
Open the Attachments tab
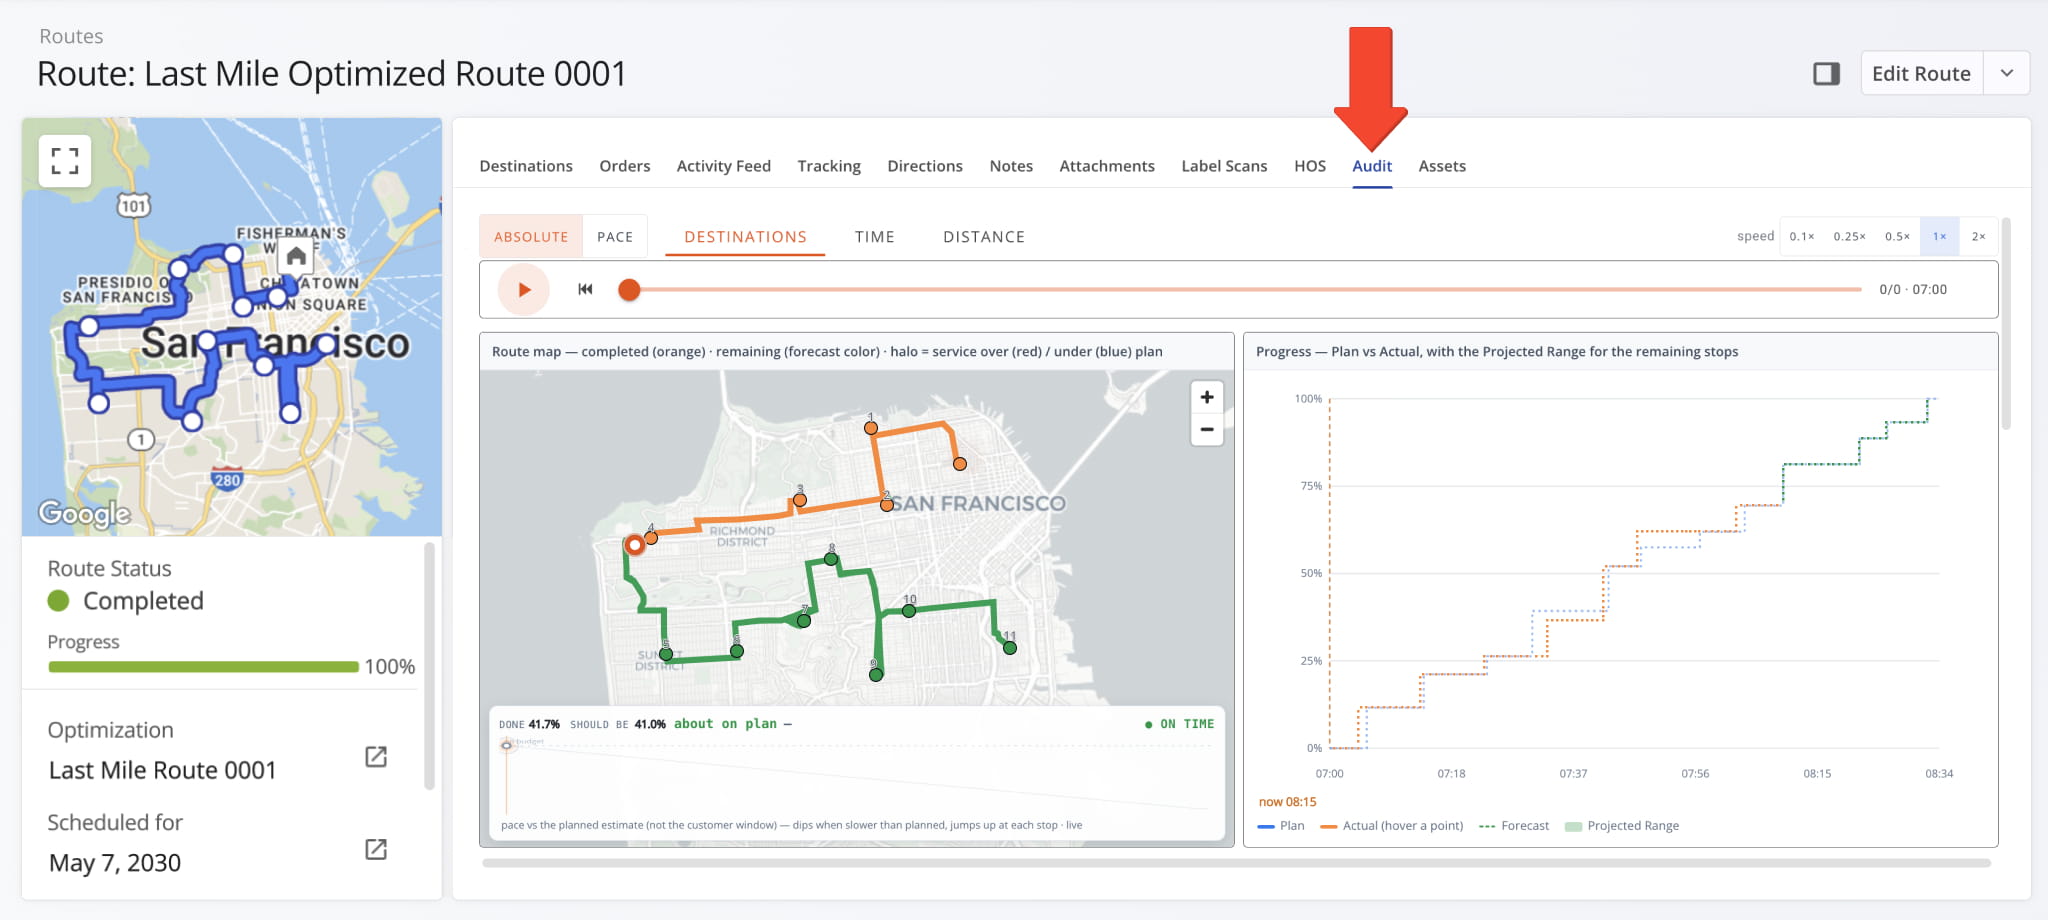pos(1107,166)
